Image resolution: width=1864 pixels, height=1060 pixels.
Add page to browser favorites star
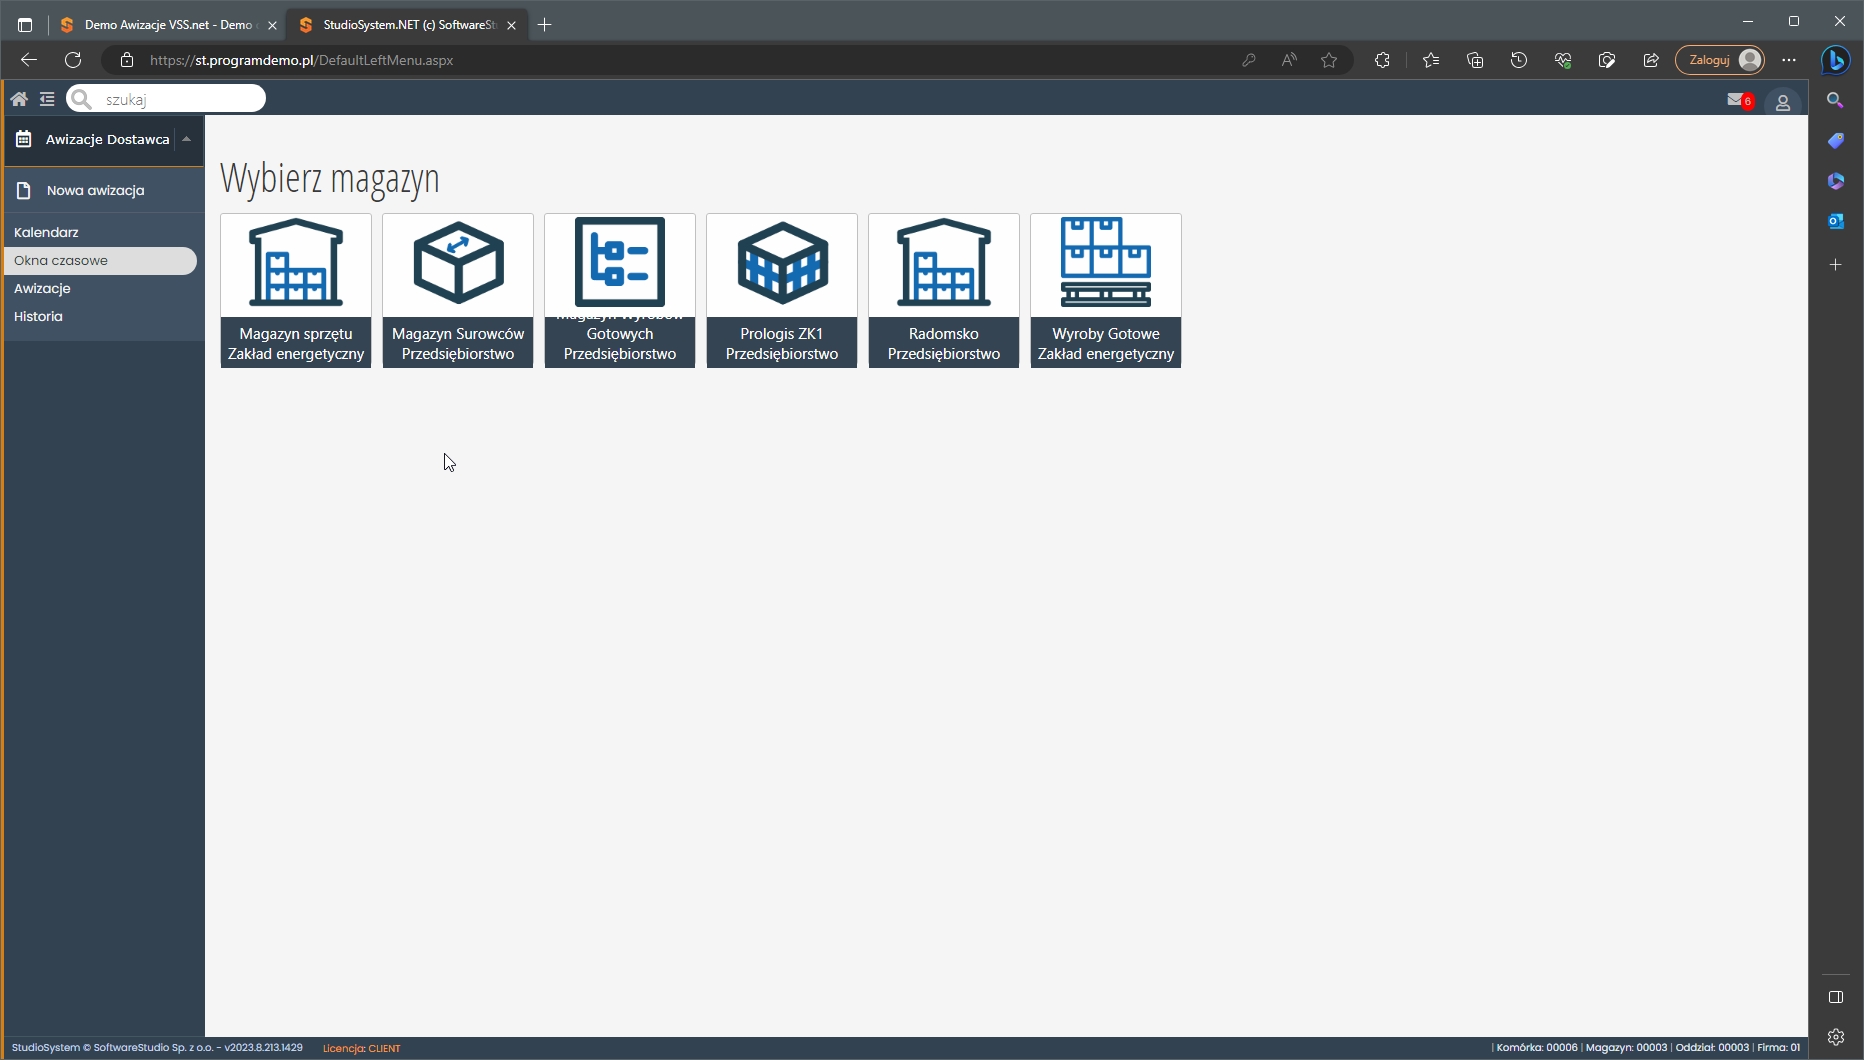[x=1329, y=60]
